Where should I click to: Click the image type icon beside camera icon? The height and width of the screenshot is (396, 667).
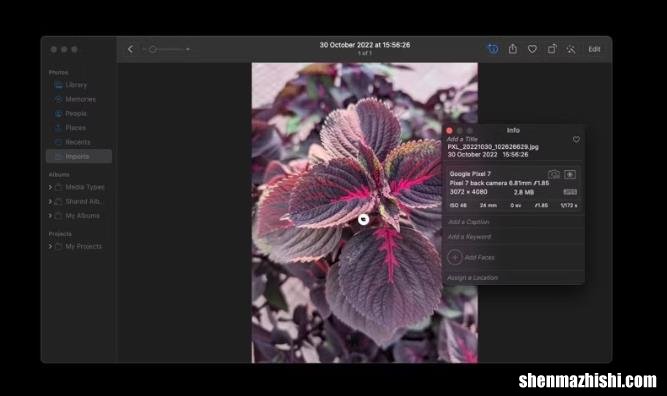pyautogui.click(x=570, y=174)
